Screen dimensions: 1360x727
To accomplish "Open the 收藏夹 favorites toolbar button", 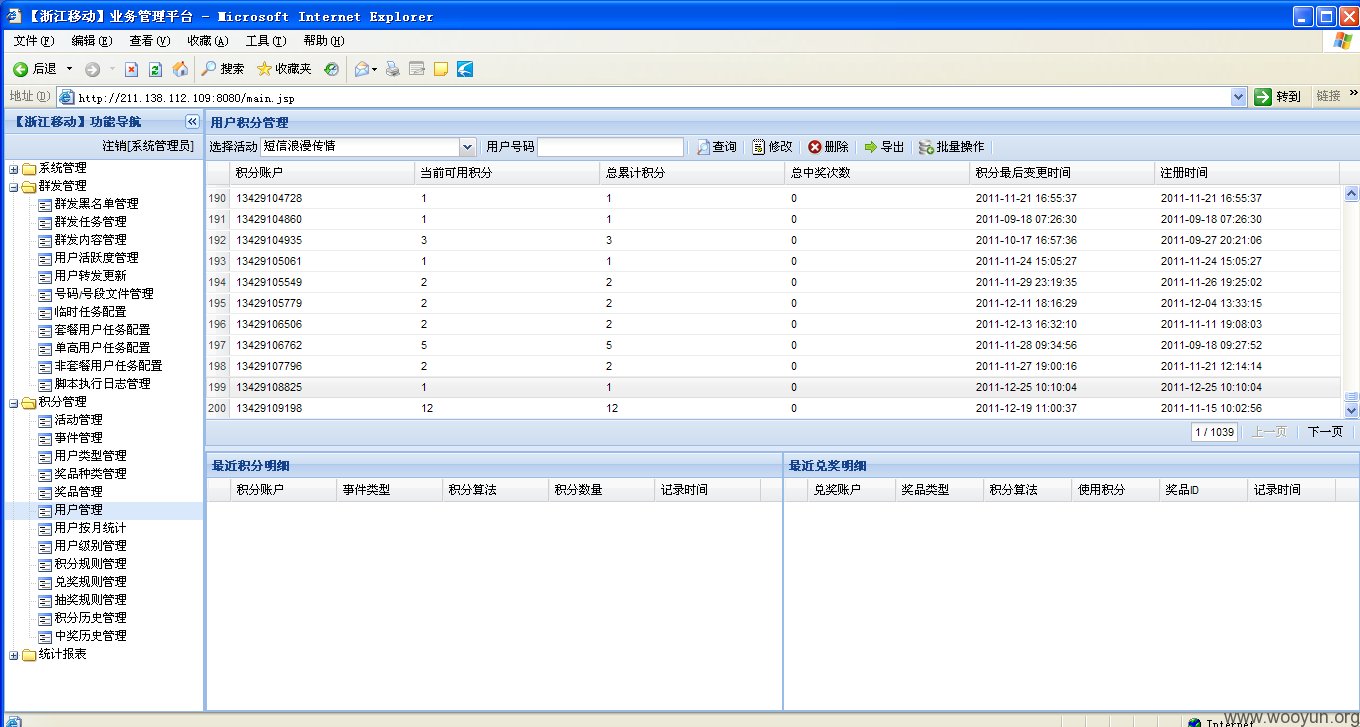I will pos(284,69).
